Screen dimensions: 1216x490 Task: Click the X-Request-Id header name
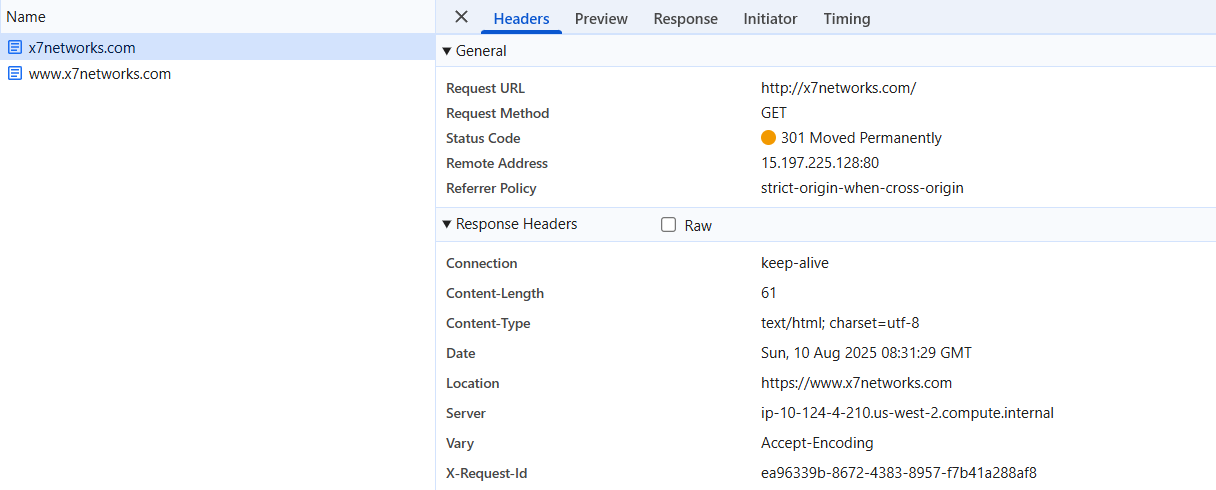click(x=486, y=473)
